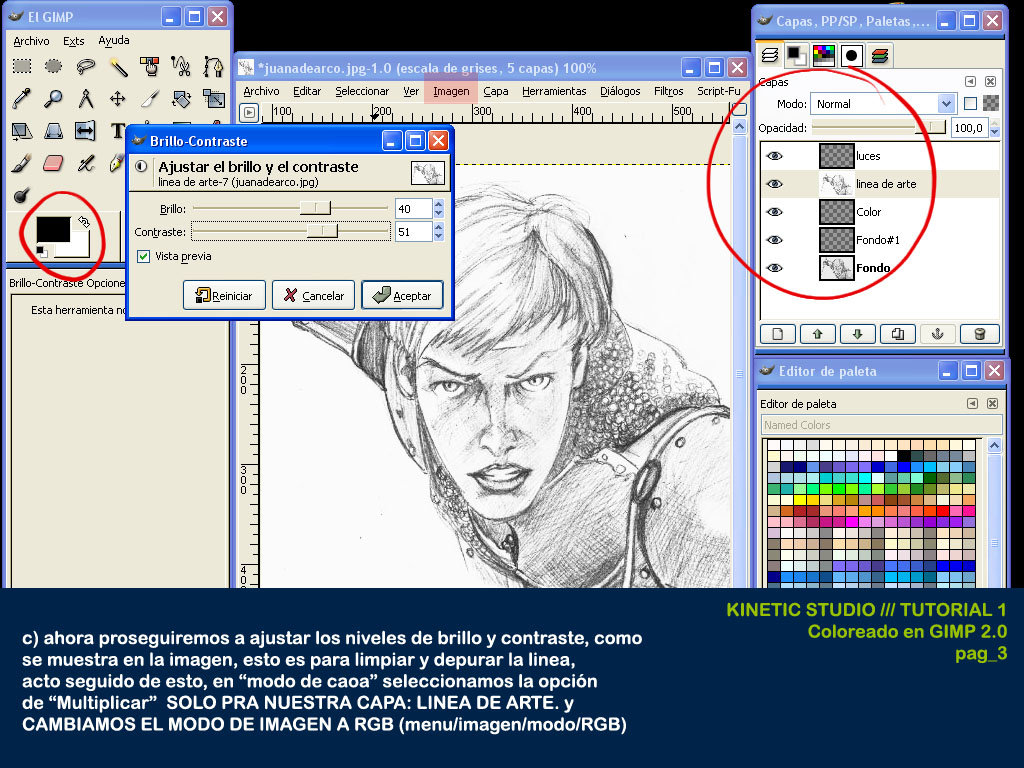Viewport: 1024px width, 768px height.
Task: Create a new layer in Capas panel
Action: coord(778,334)
